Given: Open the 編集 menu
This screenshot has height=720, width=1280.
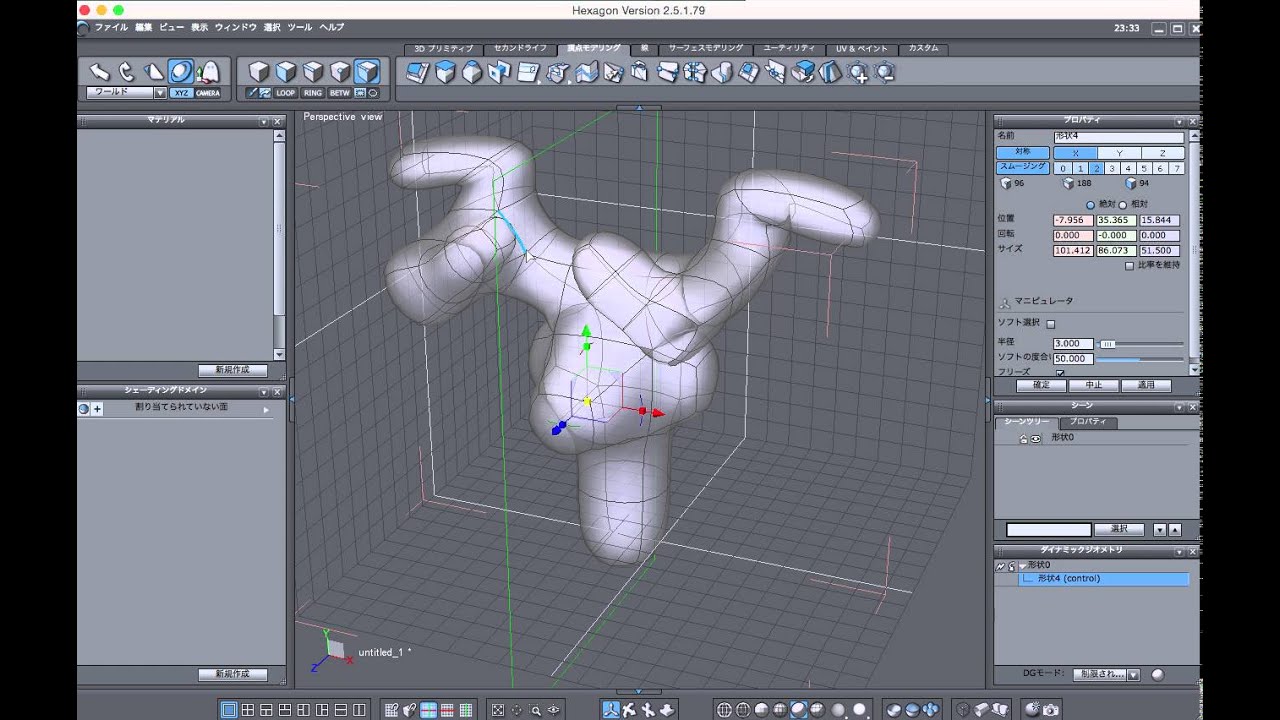Looking at the screenshot, I should 143,27.
